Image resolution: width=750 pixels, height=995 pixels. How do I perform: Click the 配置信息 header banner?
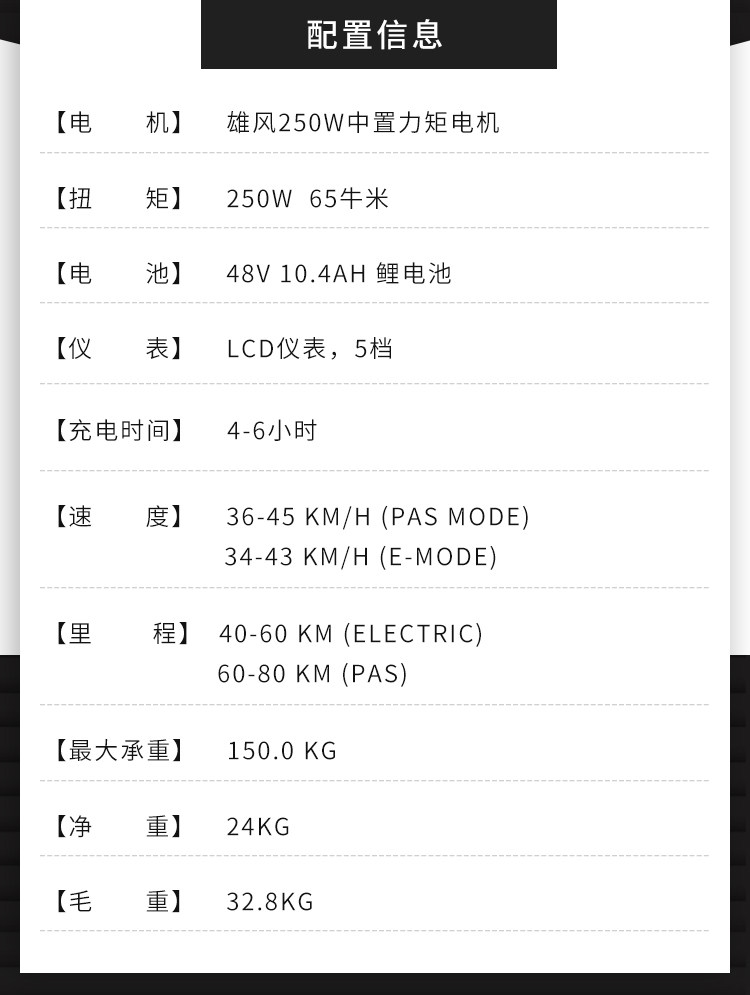(x=378, y=34)
